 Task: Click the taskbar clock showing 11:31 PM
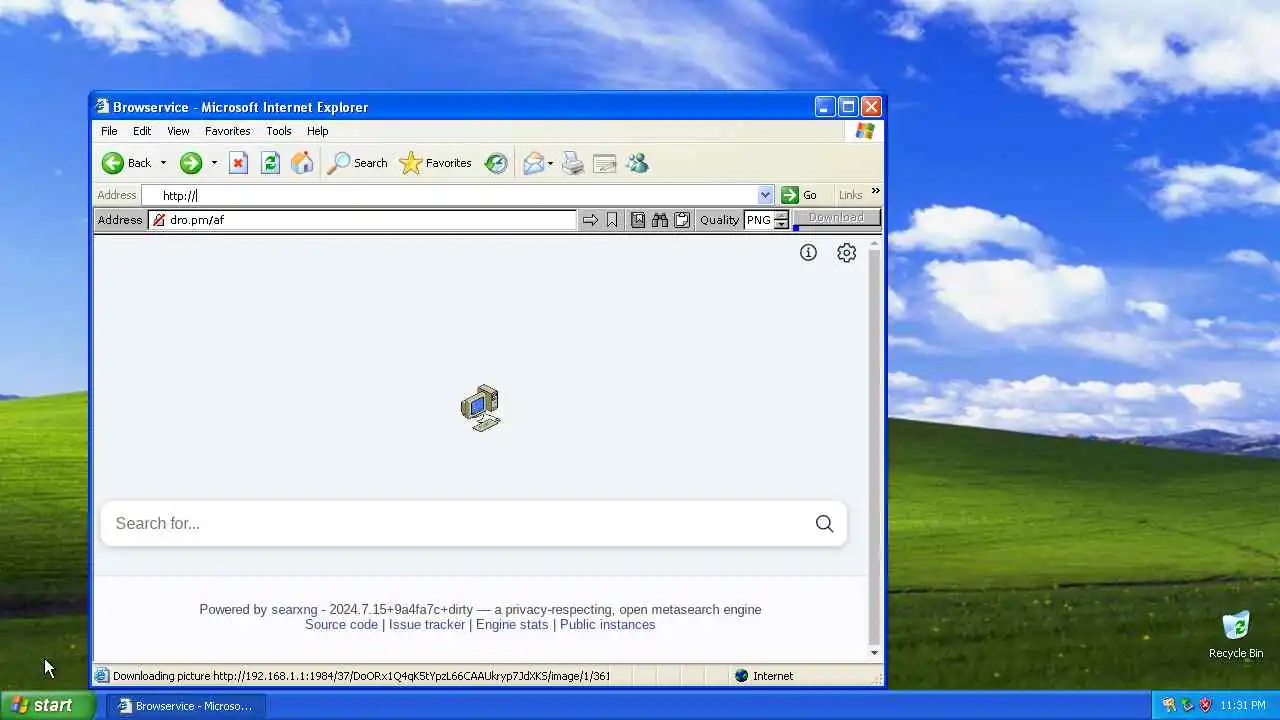(1243, 705)
